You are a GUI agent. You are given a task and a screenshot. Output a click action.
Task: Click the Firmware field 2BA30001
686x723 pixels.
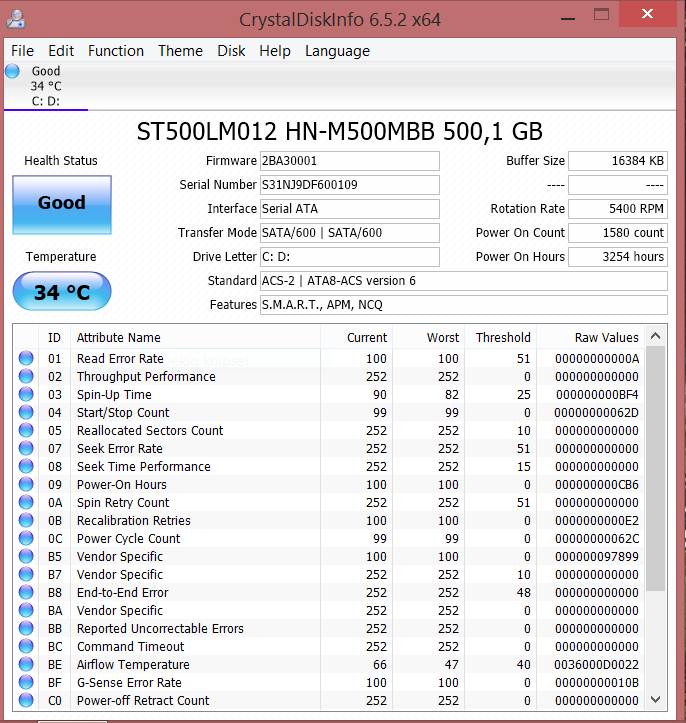349,161
